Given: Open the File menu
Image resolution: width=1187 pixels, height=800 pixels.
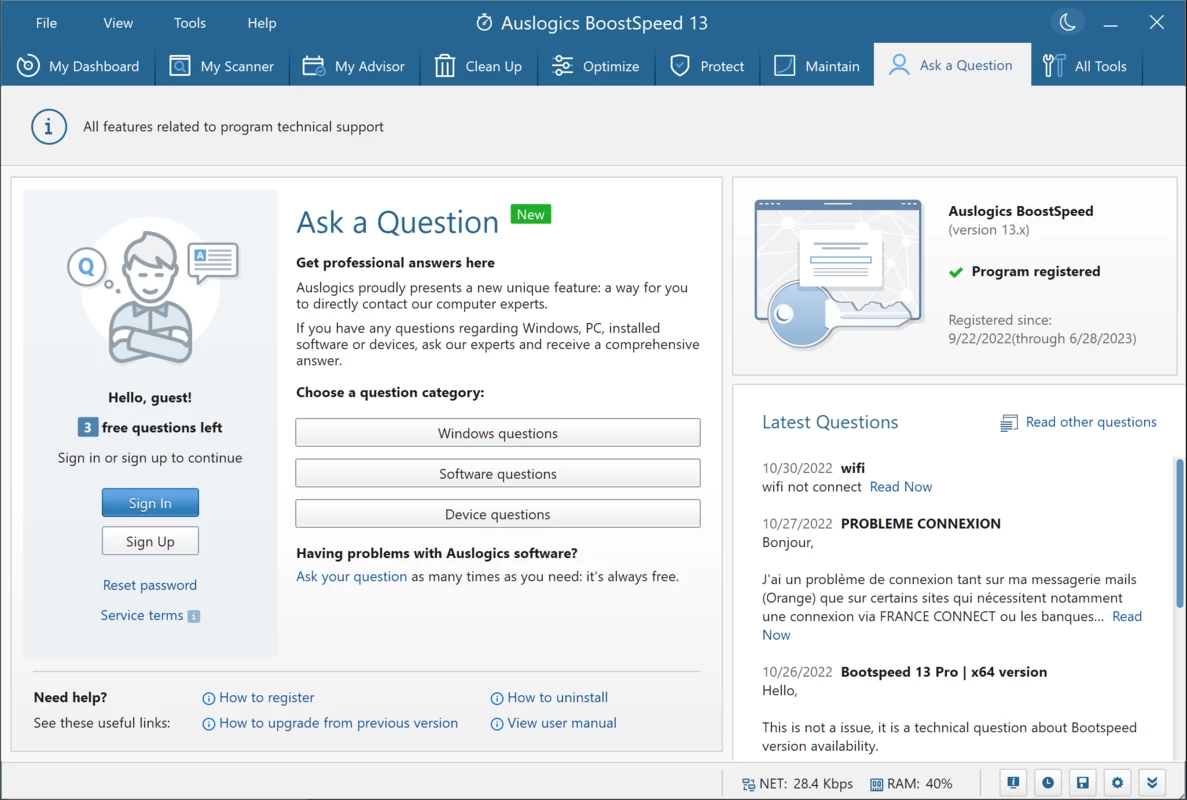Looking at the screenshot, I should pos(46,23).
